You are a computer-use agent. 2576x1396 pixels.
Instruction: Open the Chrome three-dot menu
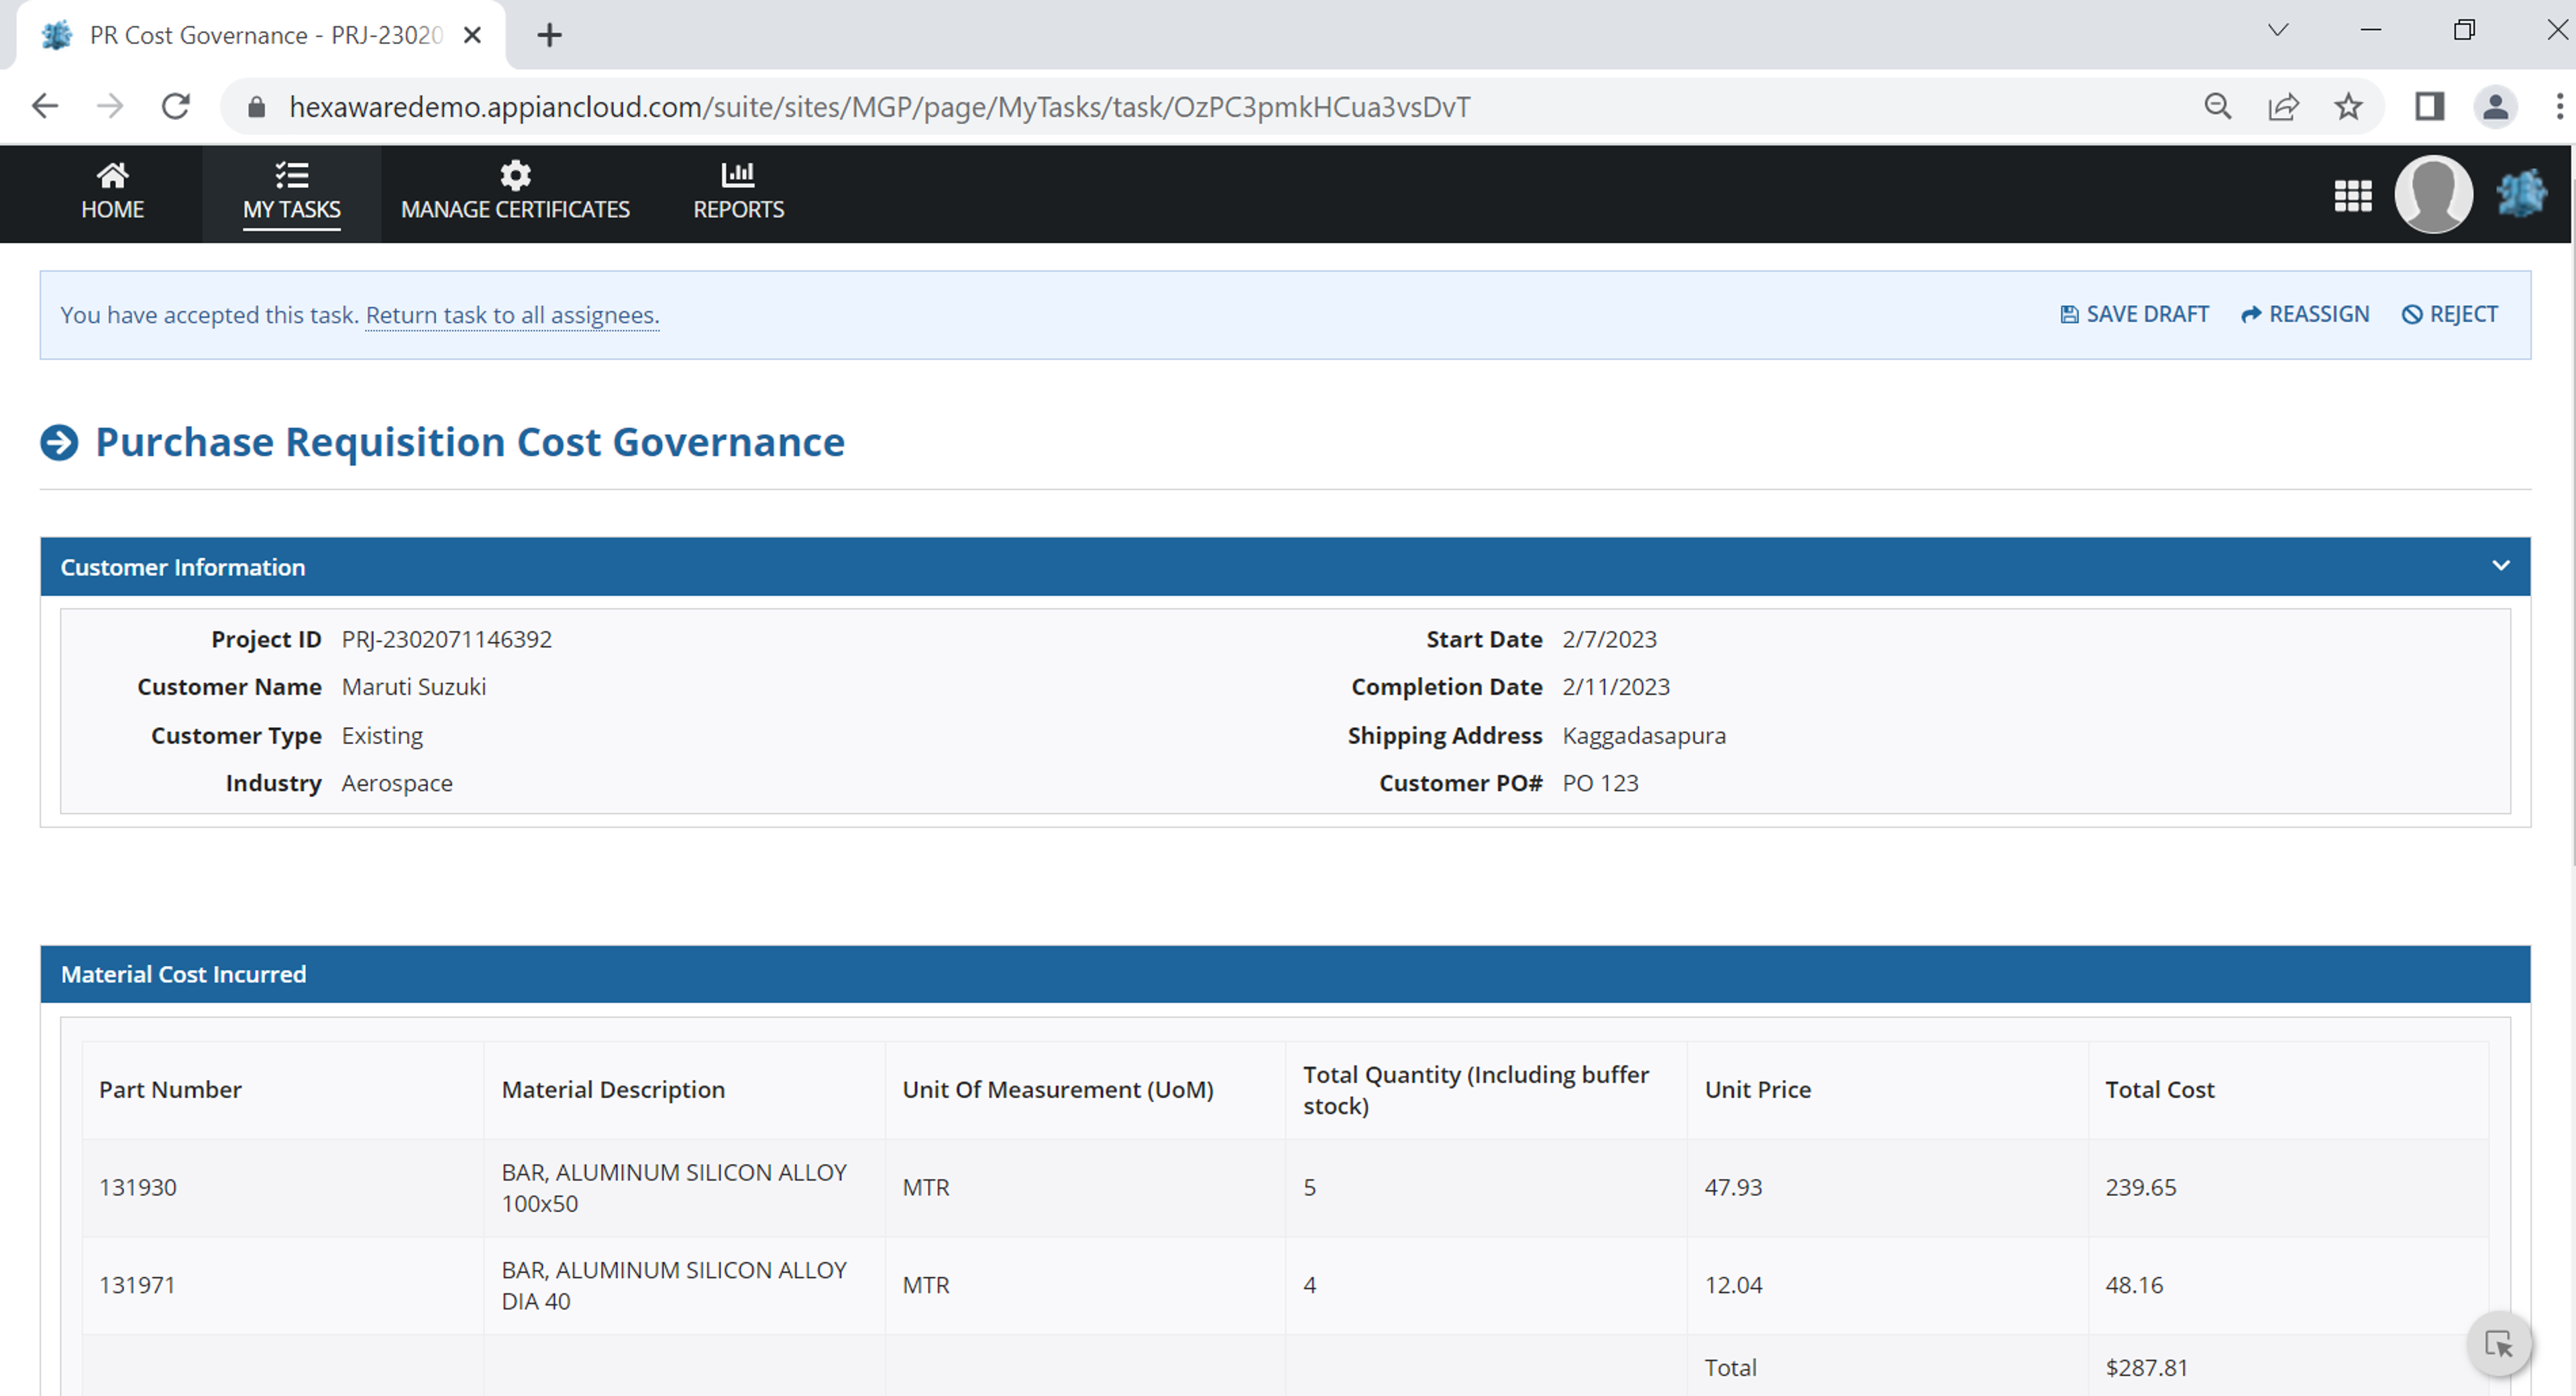[2559, 106]
